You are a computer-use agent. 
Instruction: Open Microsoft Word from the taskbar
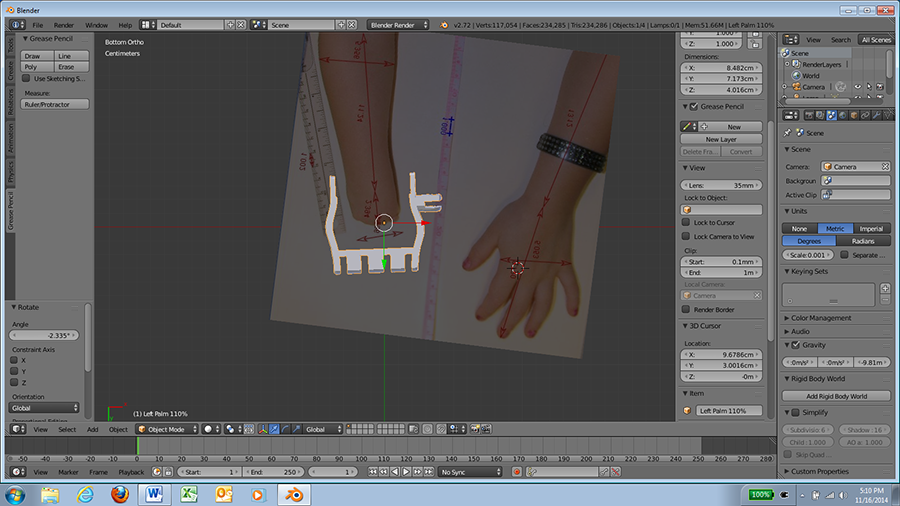click(x=154, y=494)
